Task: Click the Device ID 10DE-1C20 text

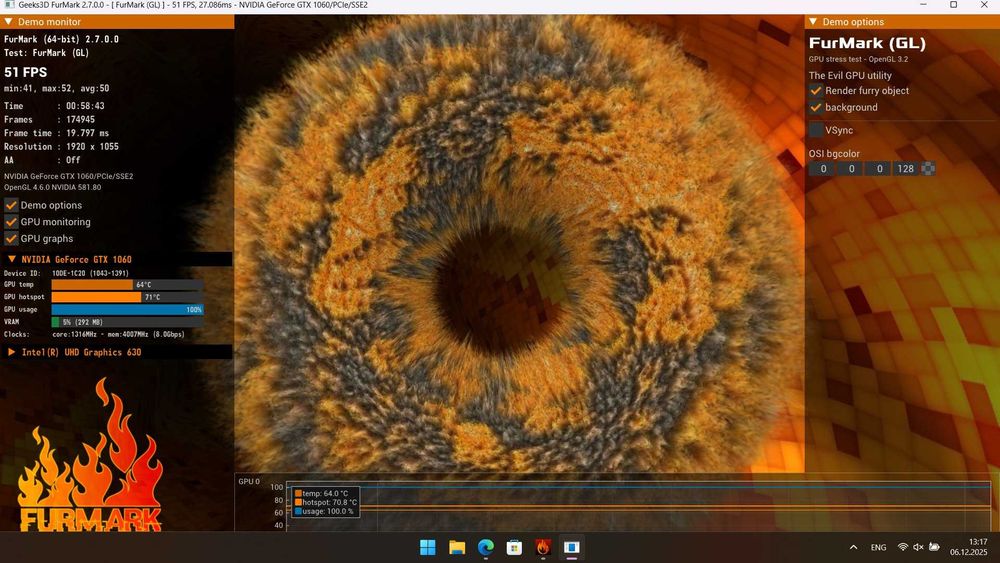Action: pyautogui.click(x=90, y=273)
